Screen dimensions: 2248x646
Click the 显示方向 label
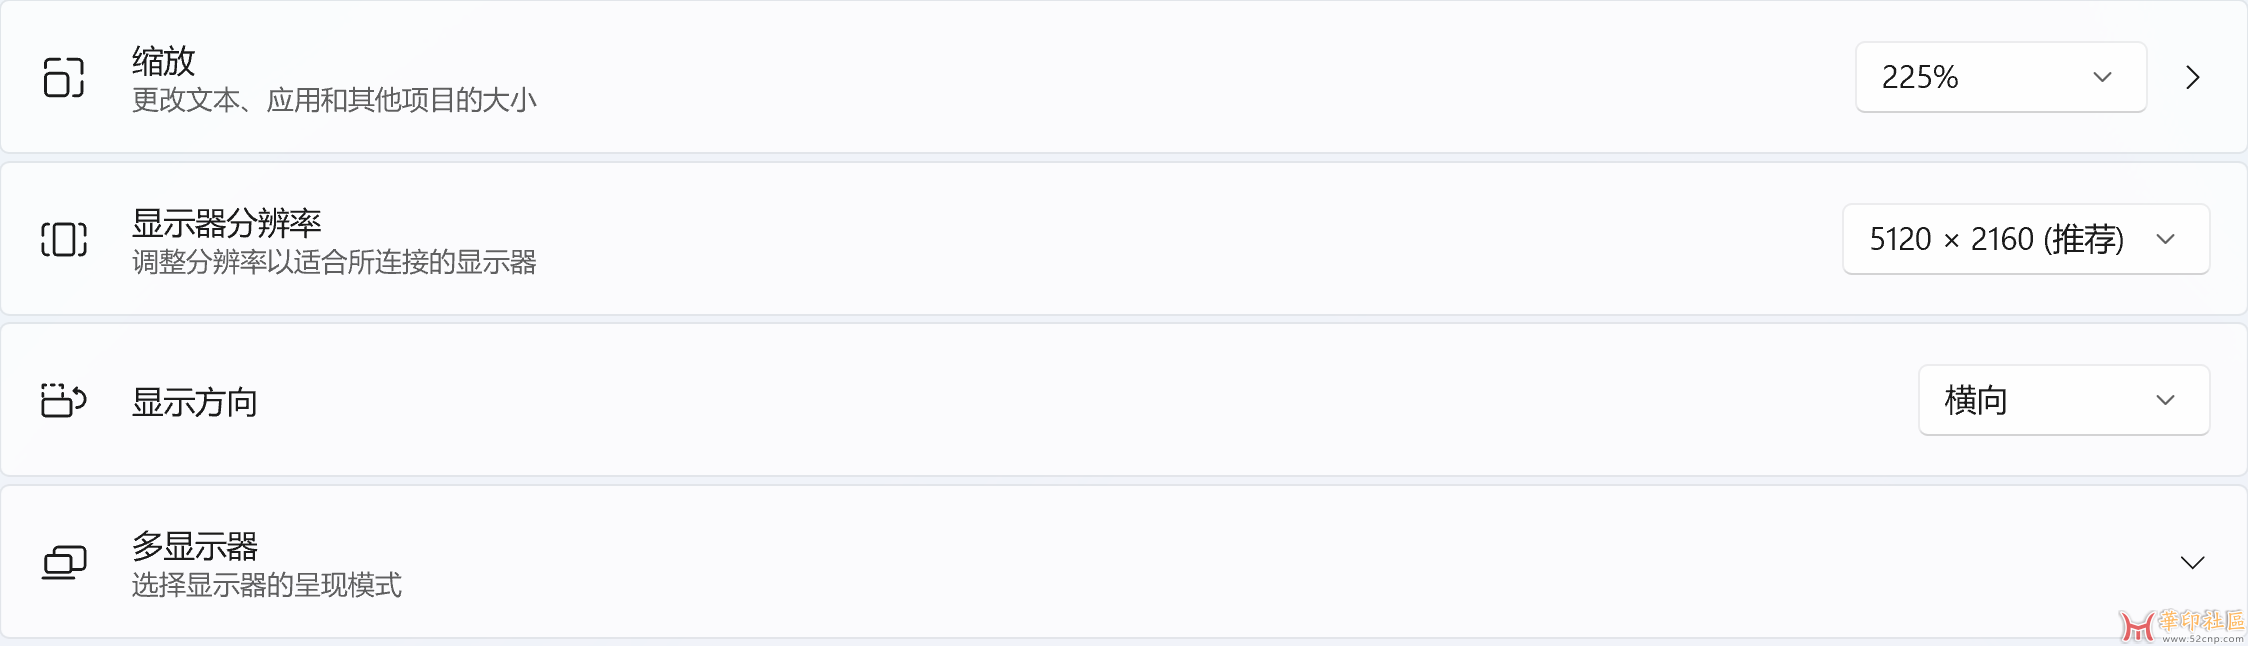click(x=195, y=402)
